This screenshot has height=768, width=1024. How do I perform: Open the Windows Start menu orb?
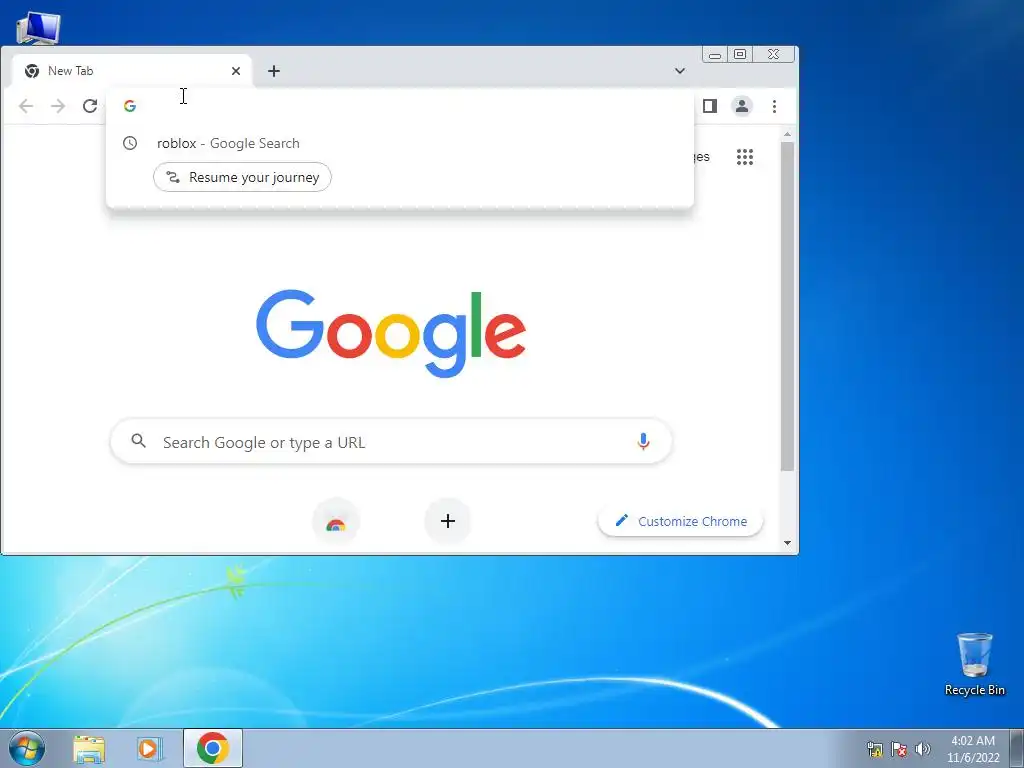tap(27, 748)
